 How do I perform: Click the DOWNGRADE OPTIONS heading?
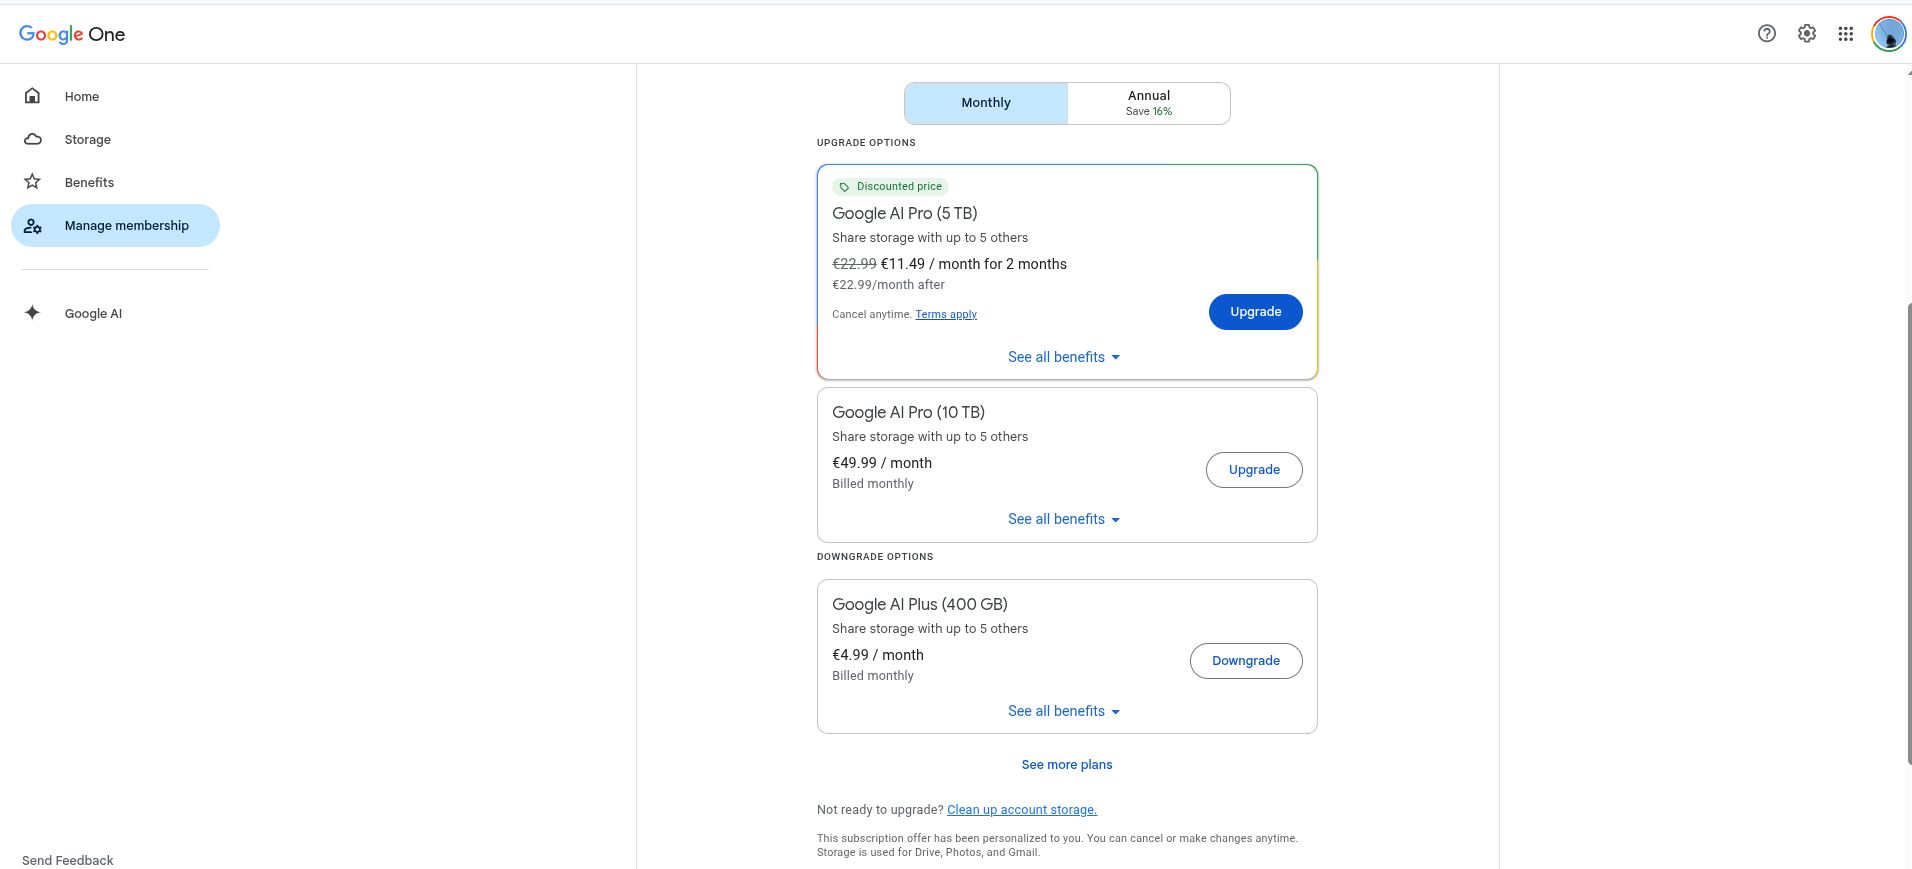875,557
